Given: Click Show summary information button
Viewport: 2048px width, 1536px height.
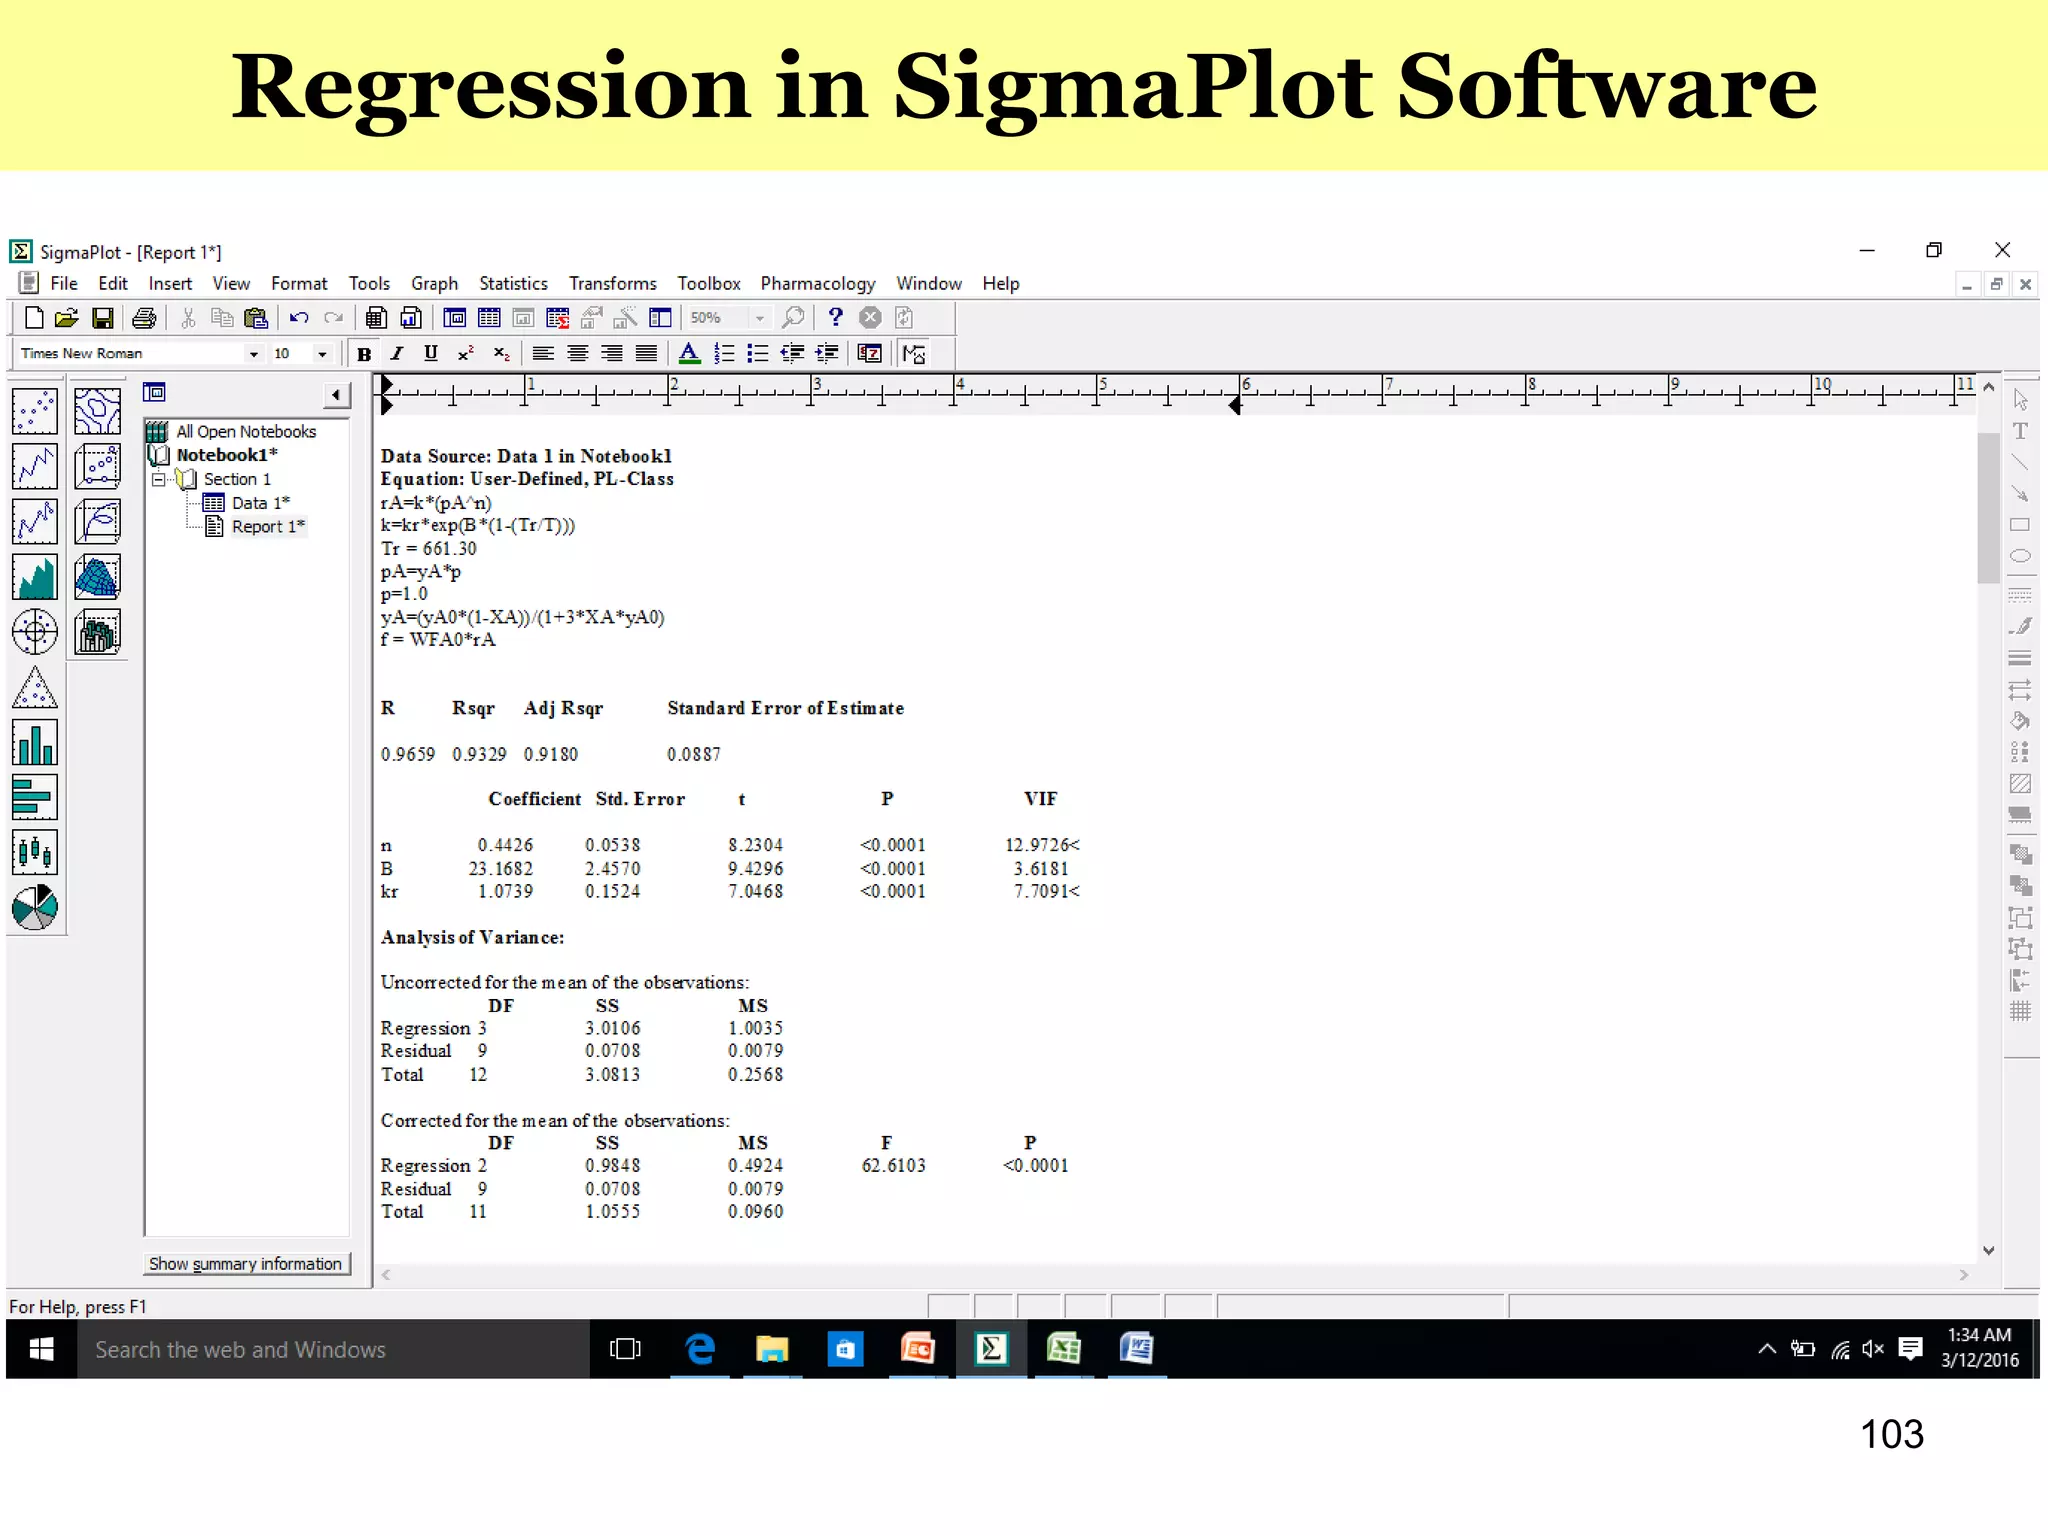Looking at the screenshot, I should (x=247, y=1264).
